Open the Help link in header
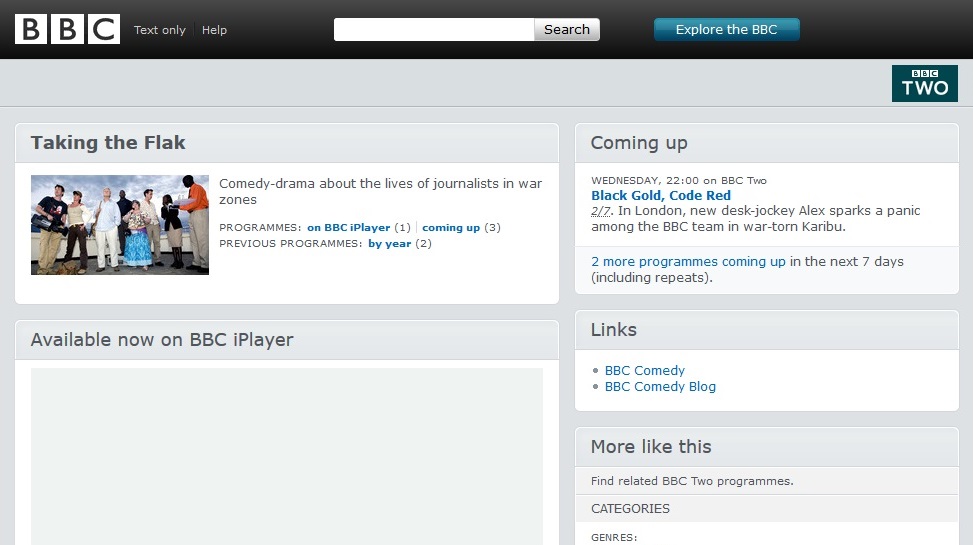 [214, 30]
